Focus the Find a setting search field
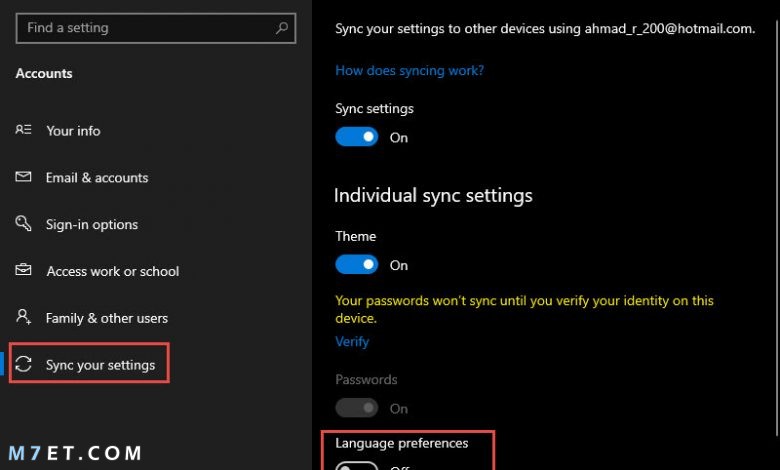780x470 pixels. point(156,28)
